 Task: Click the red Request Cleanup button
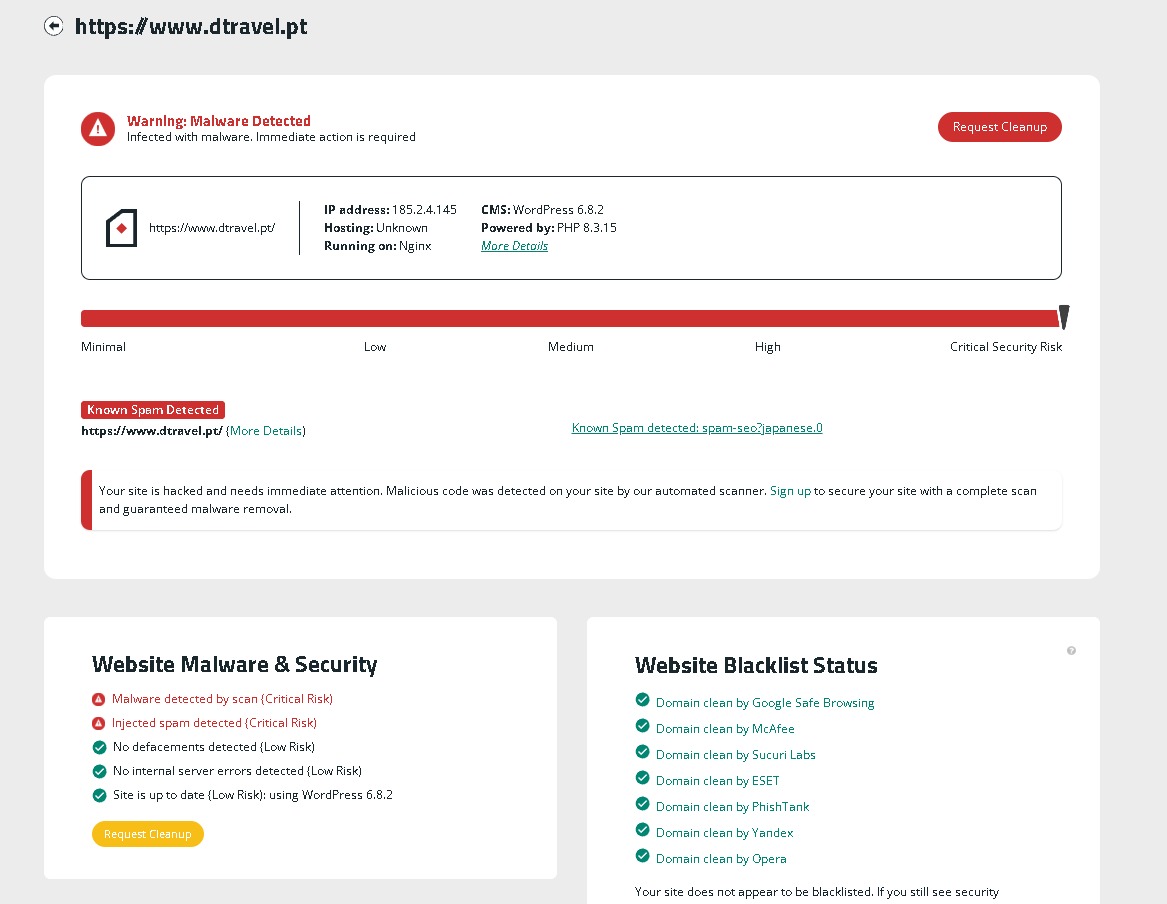click(1000, 127)
